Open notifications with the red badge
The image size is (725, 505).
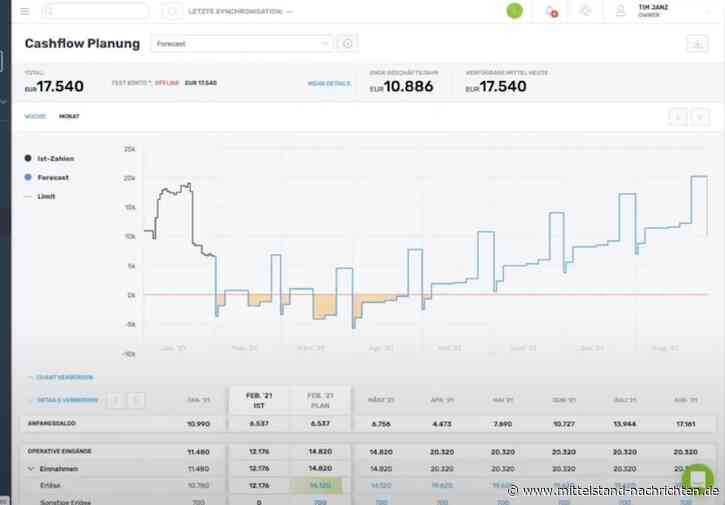pyautogui.click(x=551, y=11)
